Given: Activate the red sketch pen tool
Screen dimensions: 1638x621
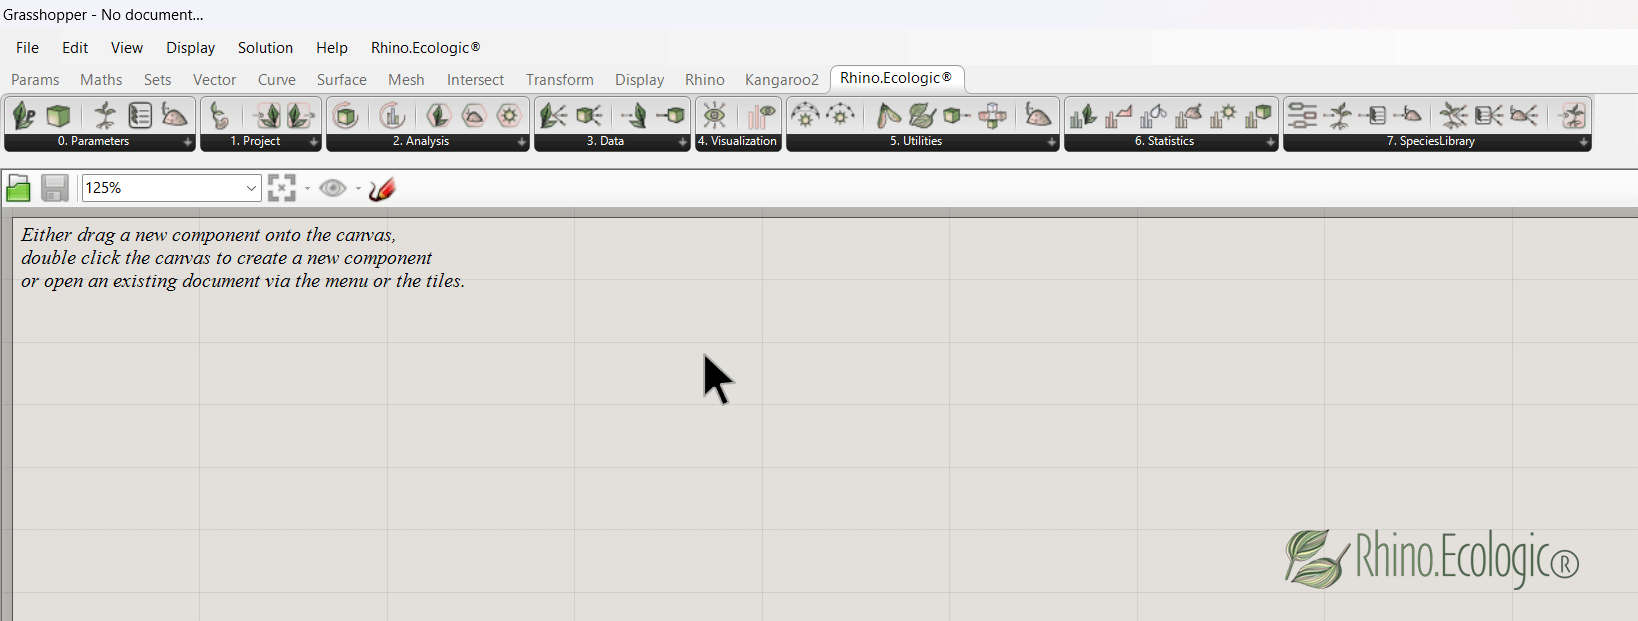Looking at the screenshot, I should click(382, 188).
